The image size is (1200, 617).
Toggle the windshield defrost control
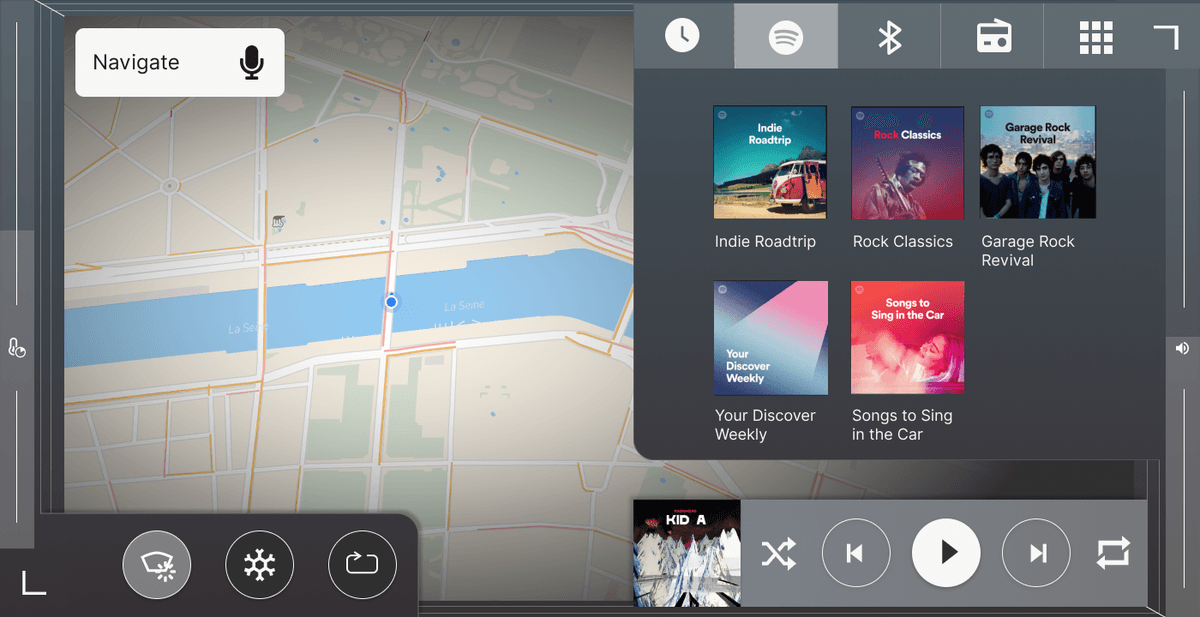click(157, 564)
